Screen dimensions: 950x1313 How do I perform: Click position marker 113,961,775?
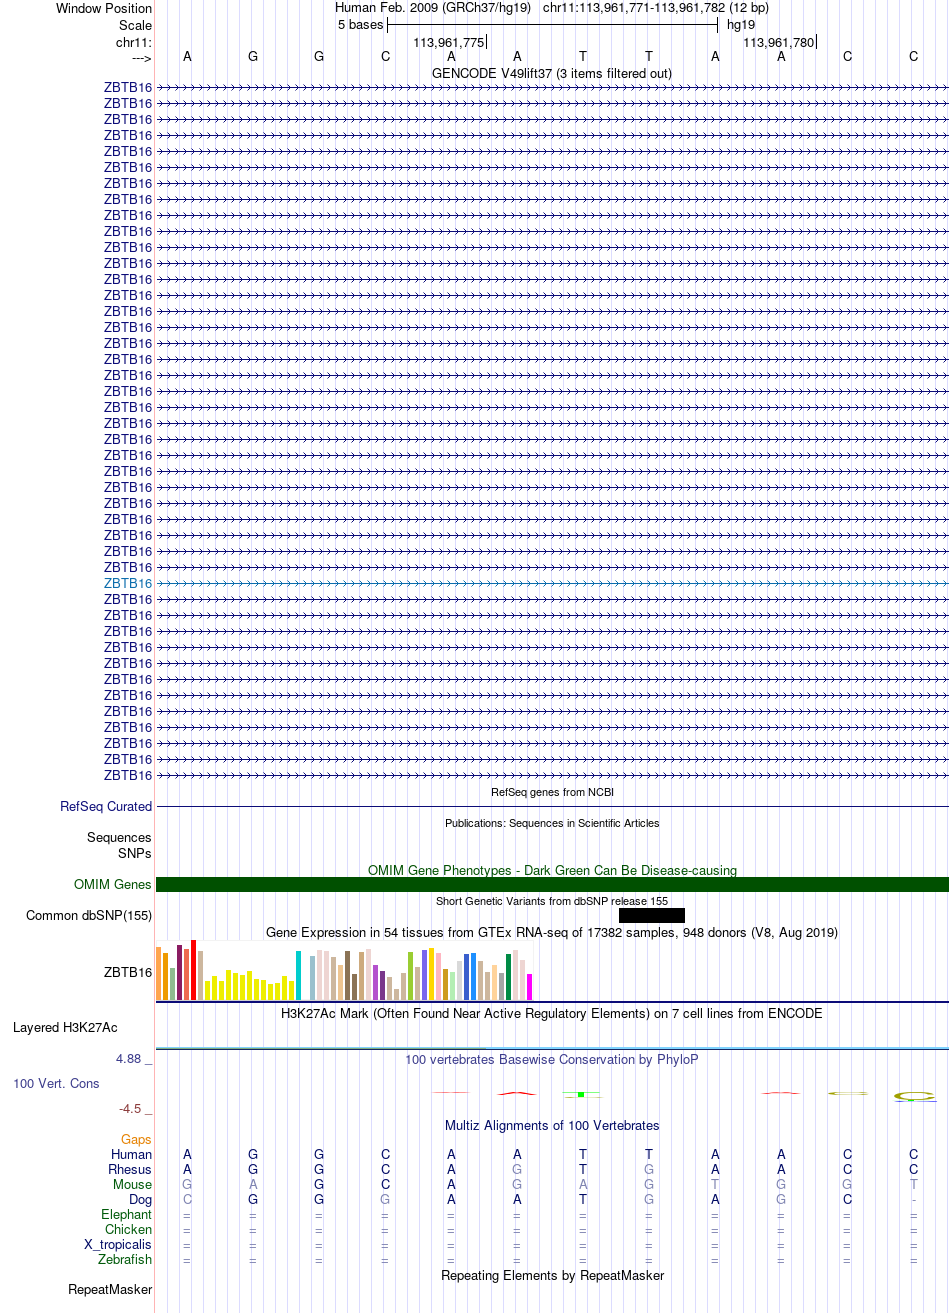[x=449, y=42]
